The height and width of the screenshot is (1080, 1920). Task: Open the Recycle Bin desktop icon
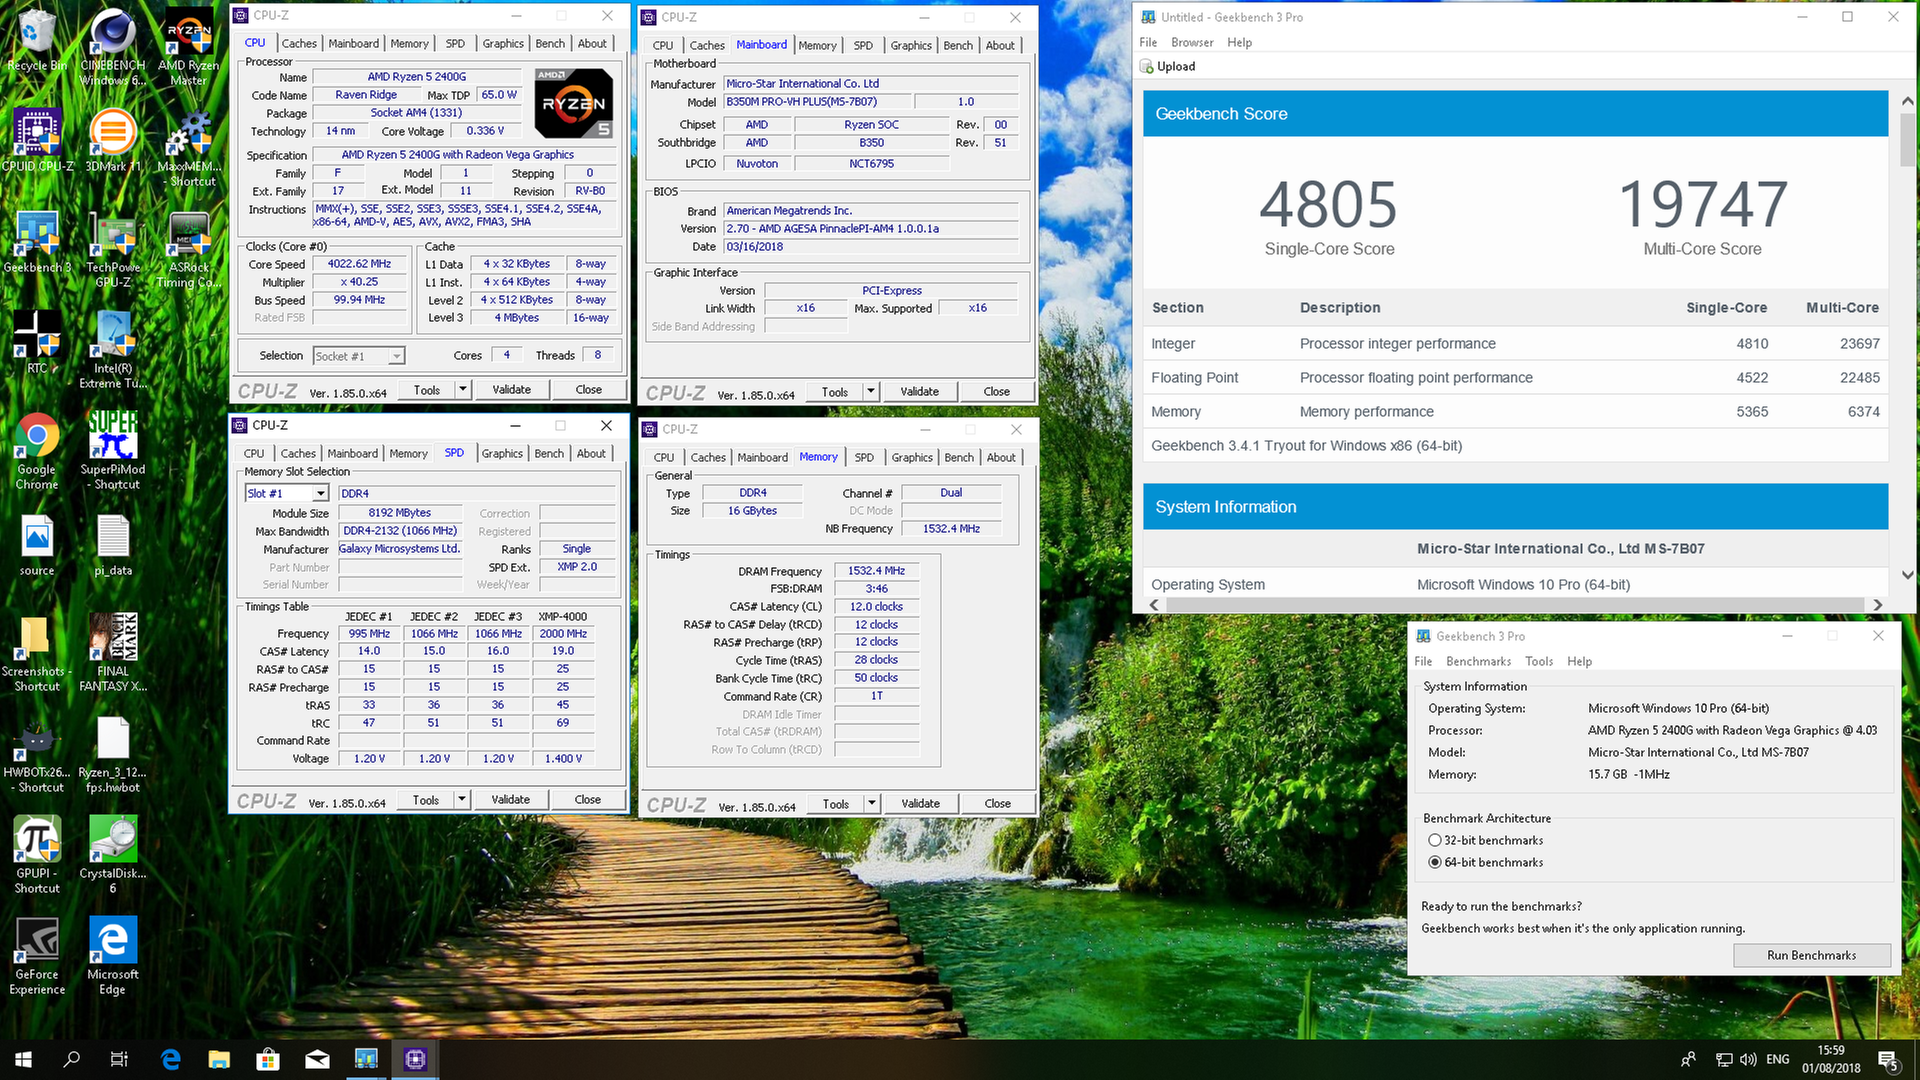point(37,42)
